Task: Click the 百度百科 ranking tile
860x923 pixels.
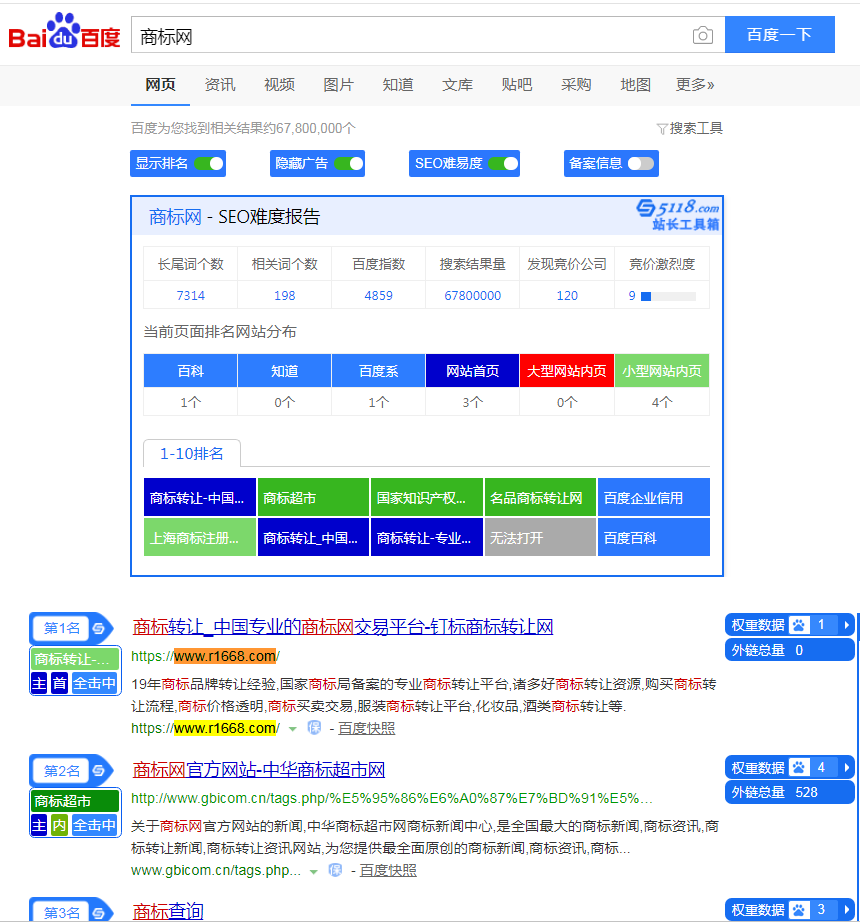Action: (653, 537)
